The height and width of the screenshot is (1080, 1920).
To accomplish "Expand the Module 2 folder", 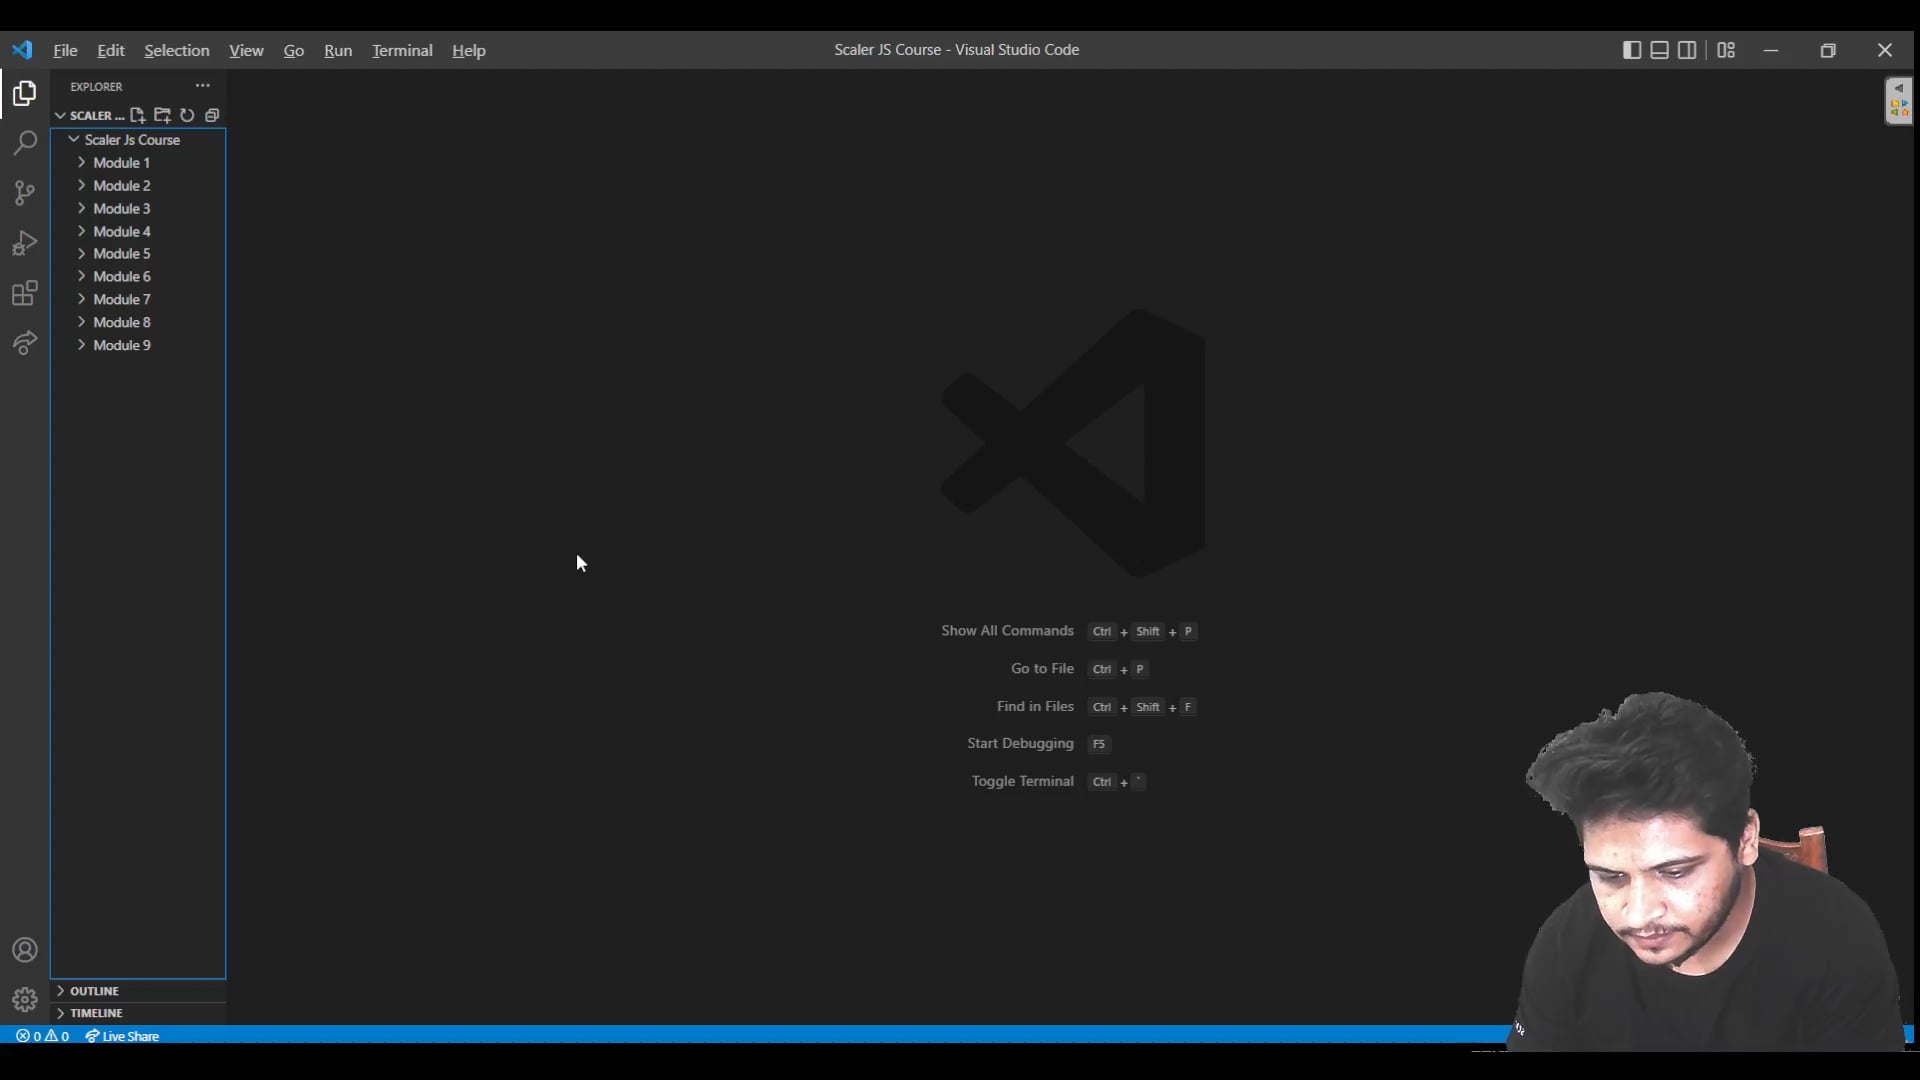I will [x=138, y=186].
